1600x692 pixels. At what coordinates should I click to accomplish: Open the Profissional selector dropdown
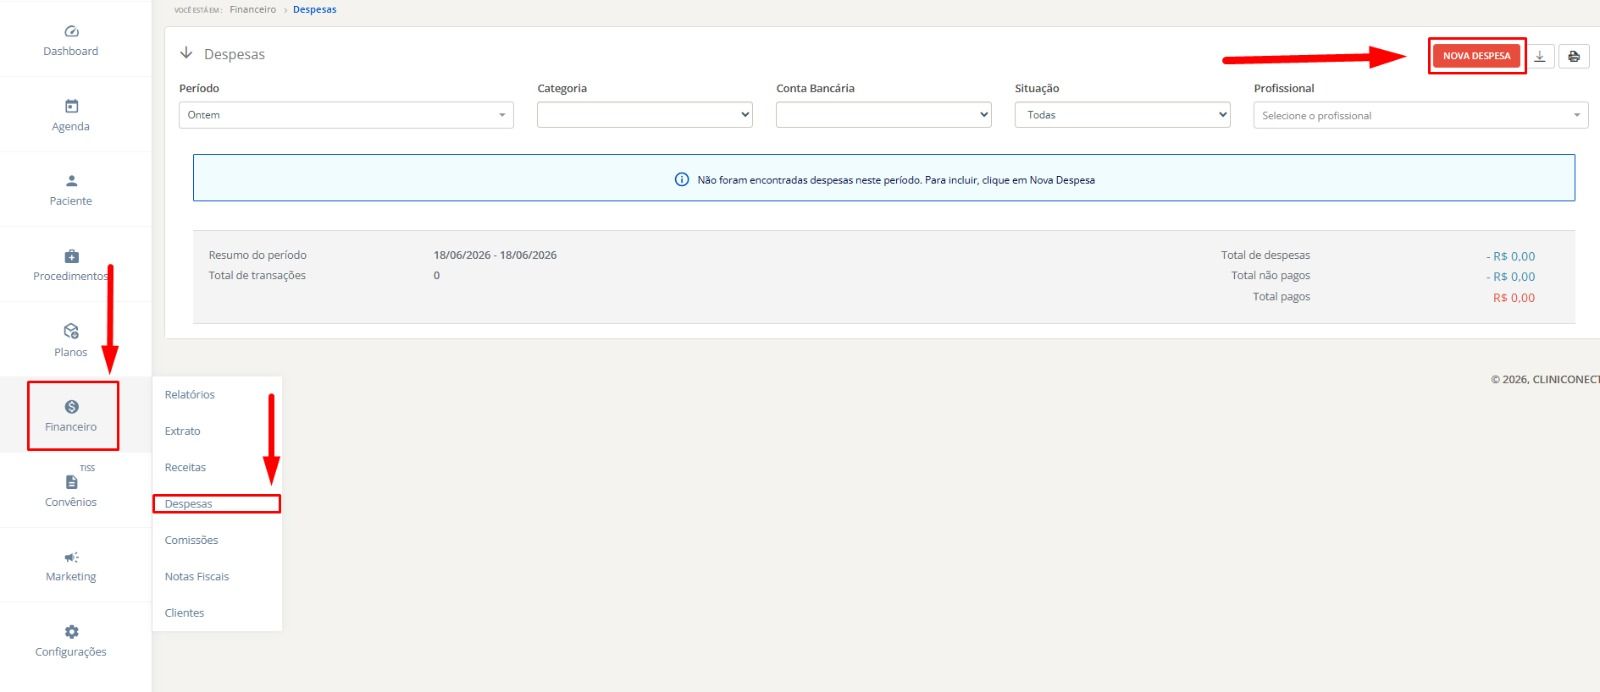tap(1421, 115)
